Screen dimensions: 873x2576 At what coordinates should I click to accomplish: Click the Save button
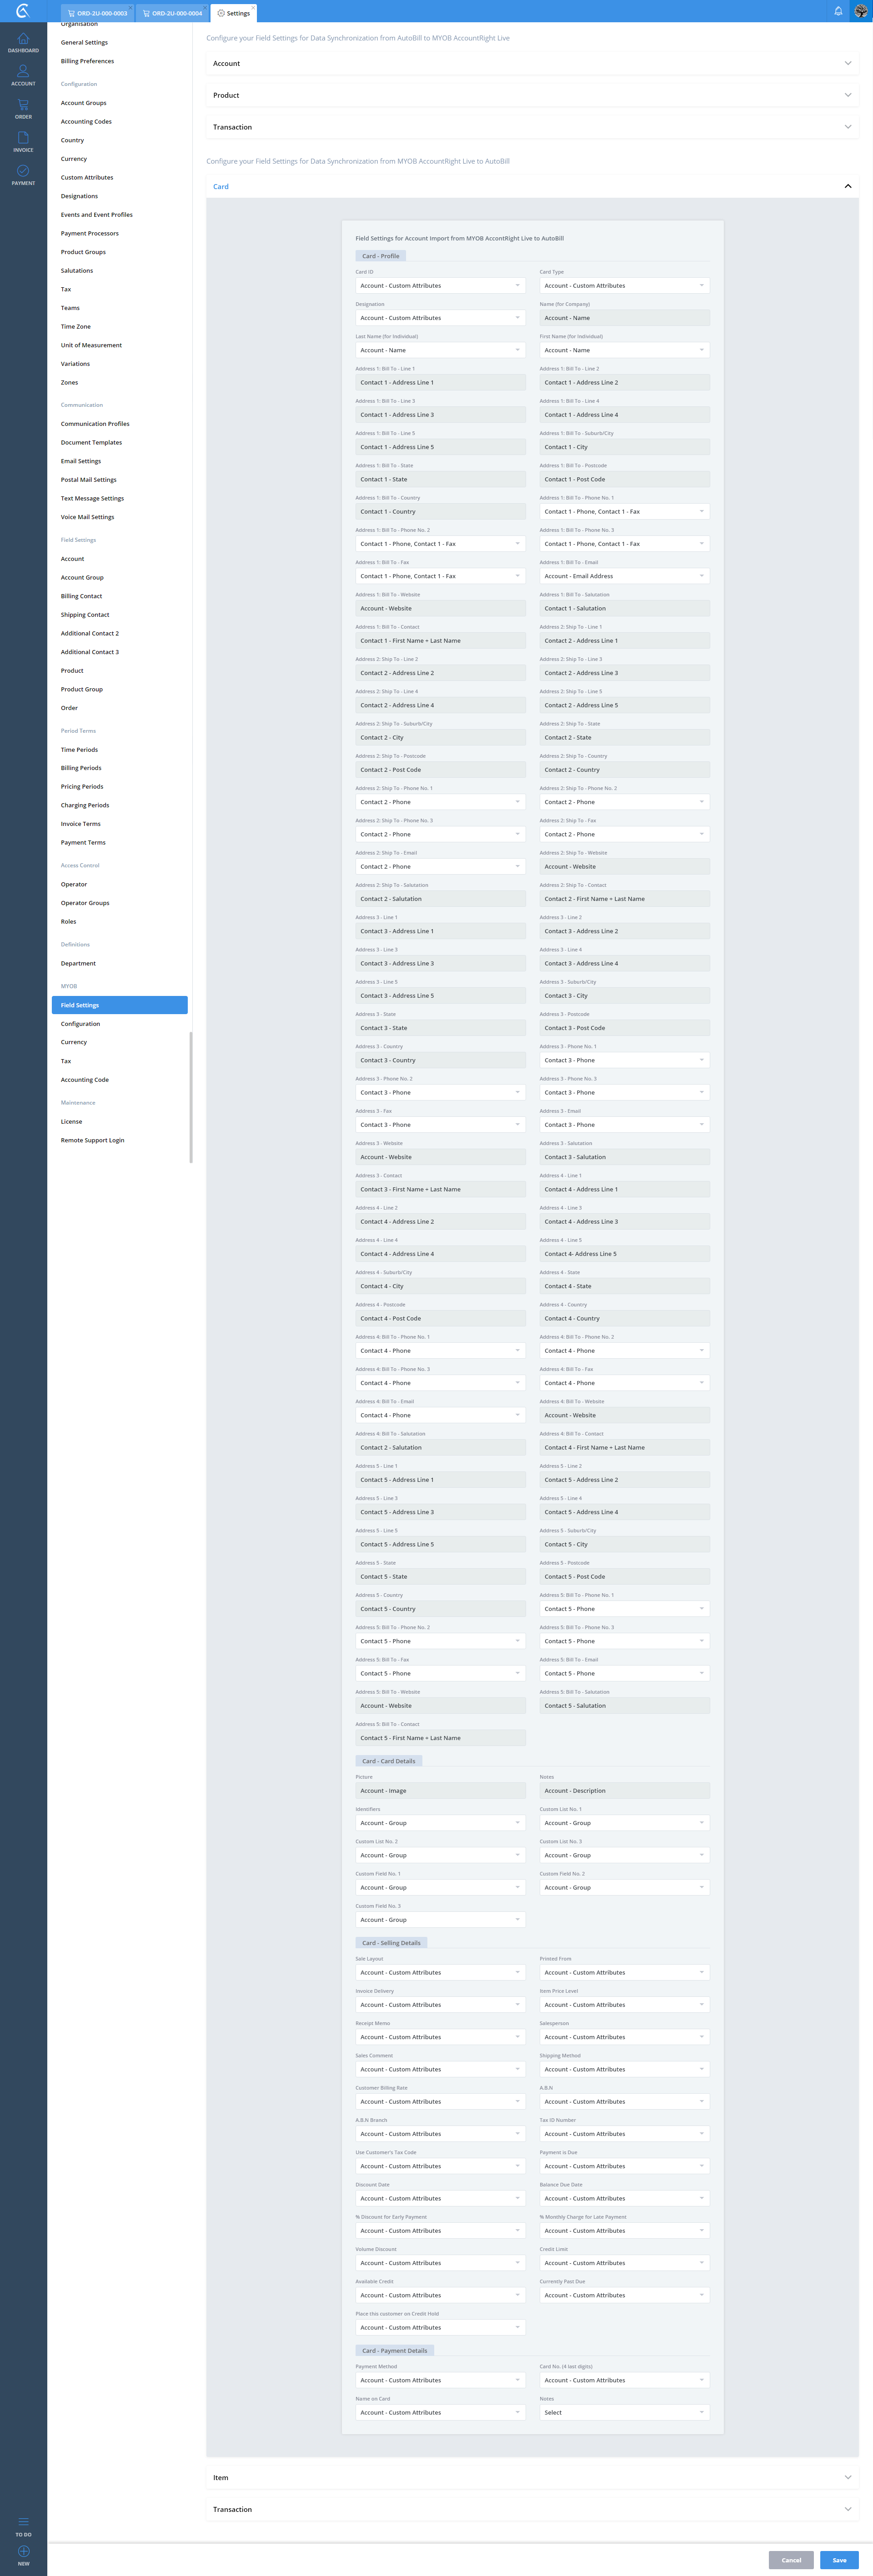coord(839,2560)
